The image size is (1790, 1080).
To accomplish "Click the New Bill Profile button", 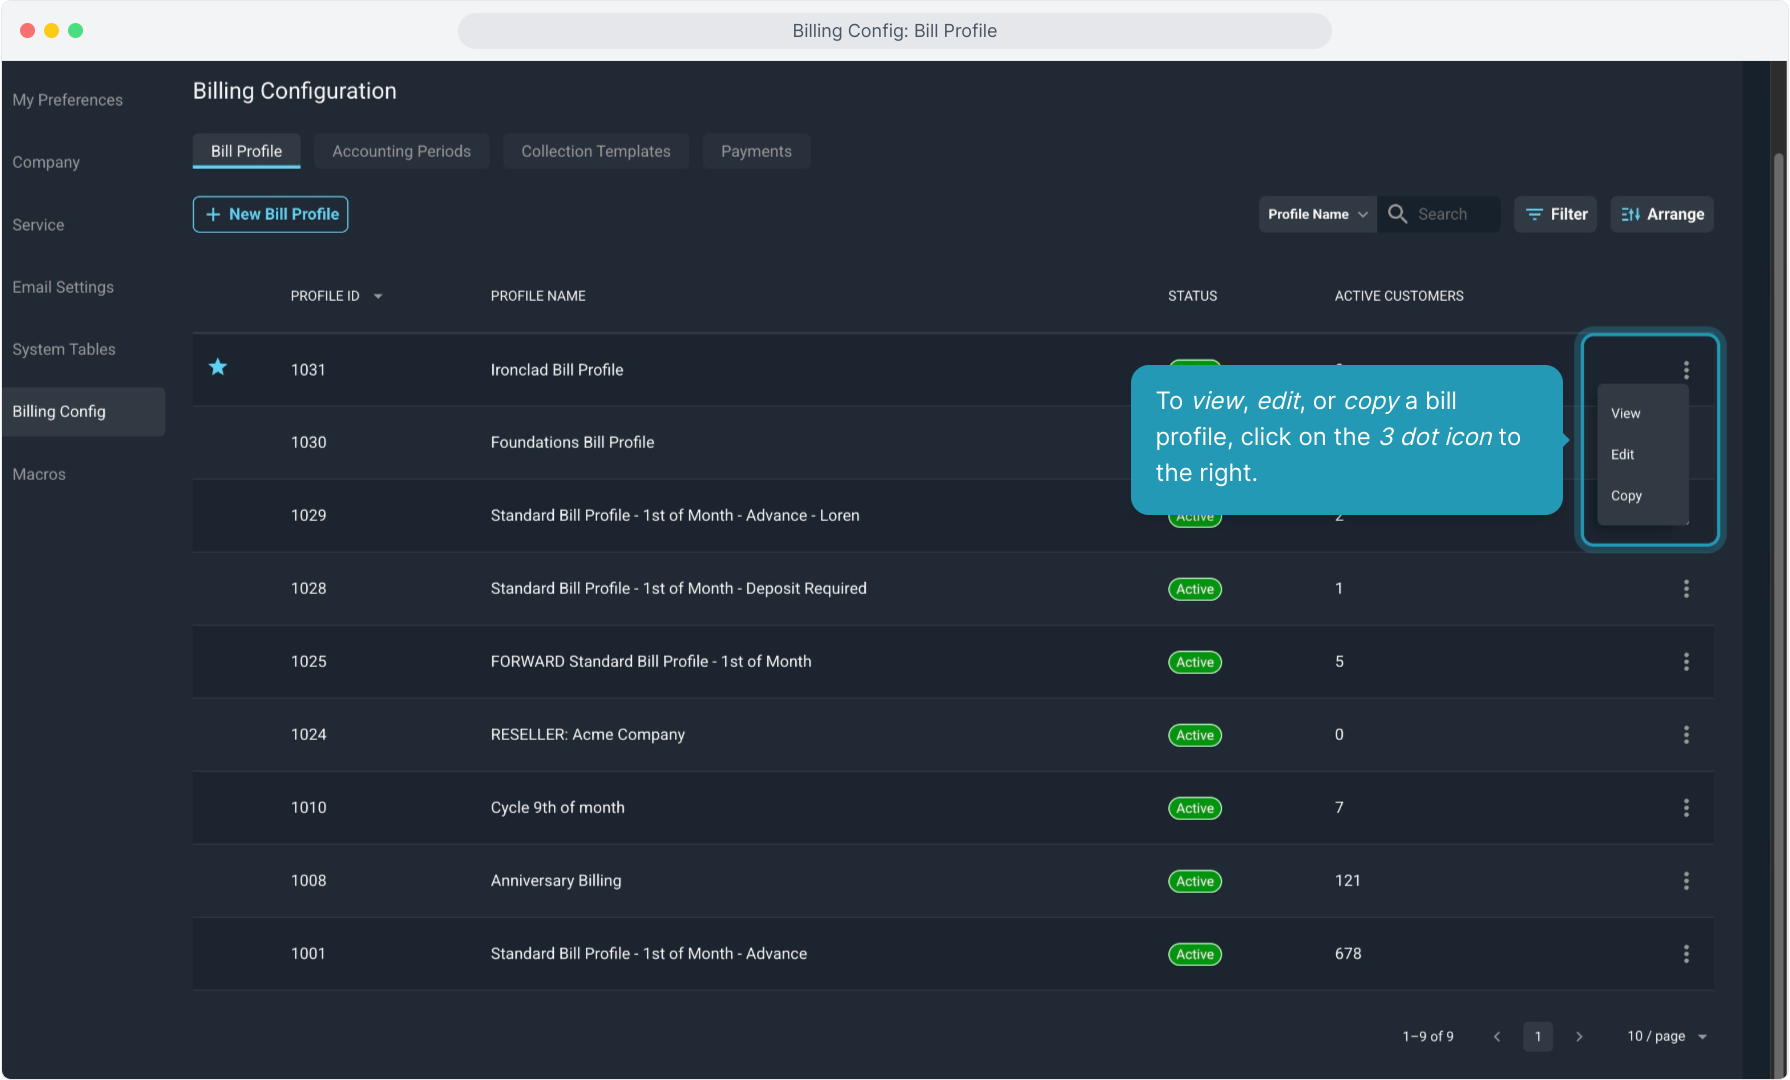I will 270,214.
